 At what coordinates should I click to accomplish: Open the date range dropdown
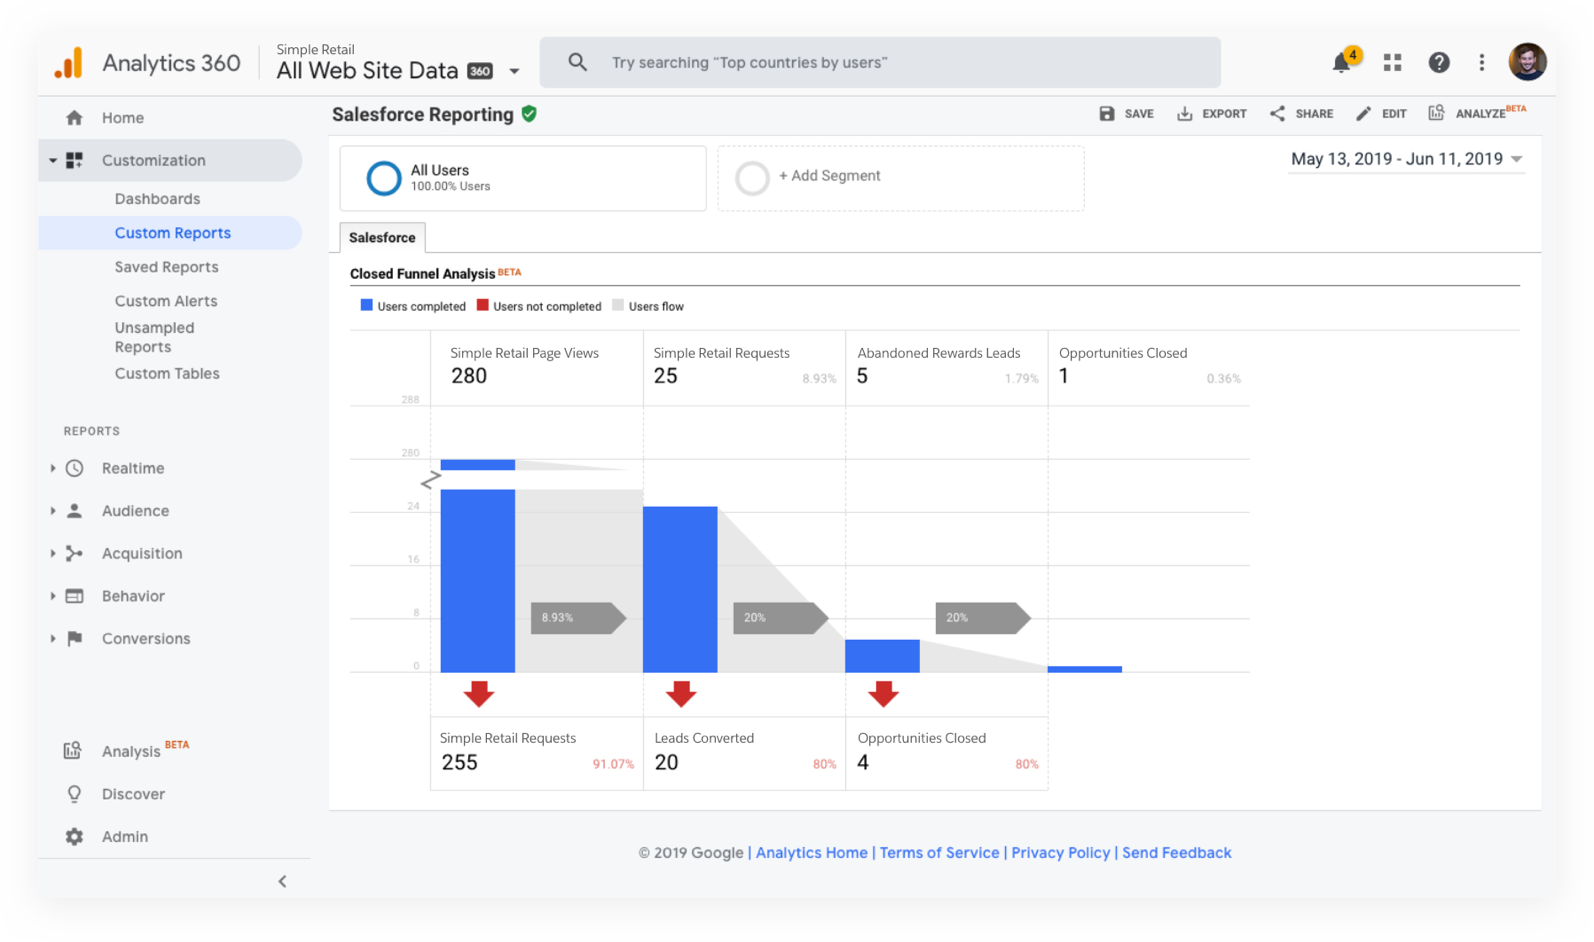1516,159
